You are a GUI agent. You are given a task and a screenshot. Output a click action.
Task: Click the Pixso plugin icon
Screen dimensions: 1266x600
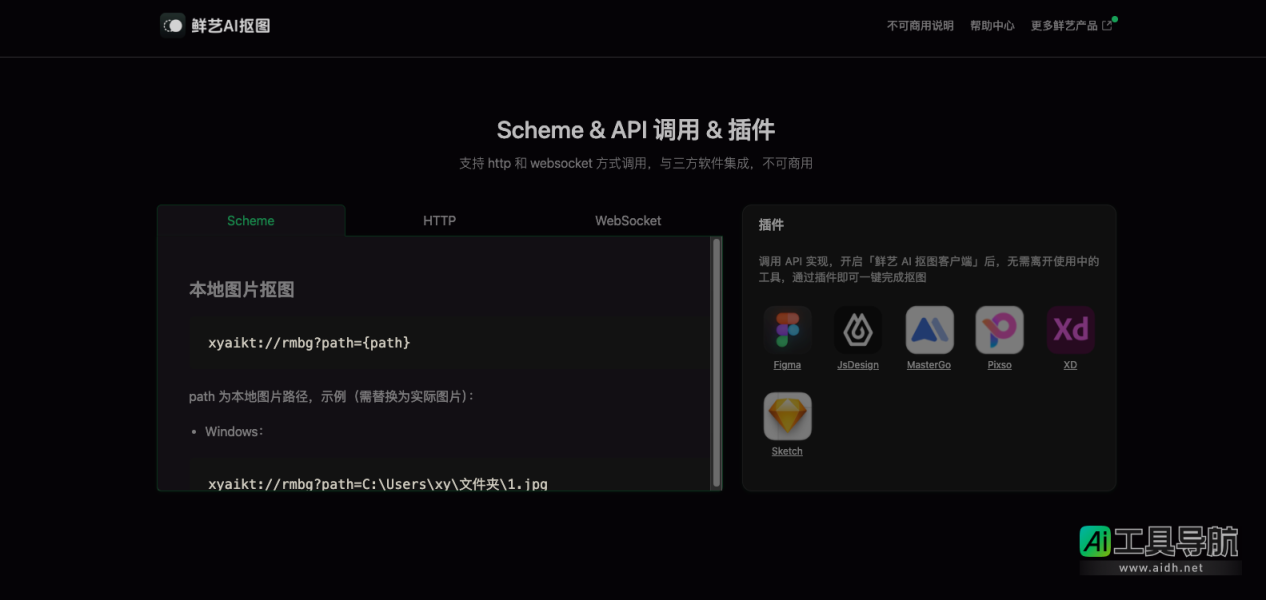[999, 329]
